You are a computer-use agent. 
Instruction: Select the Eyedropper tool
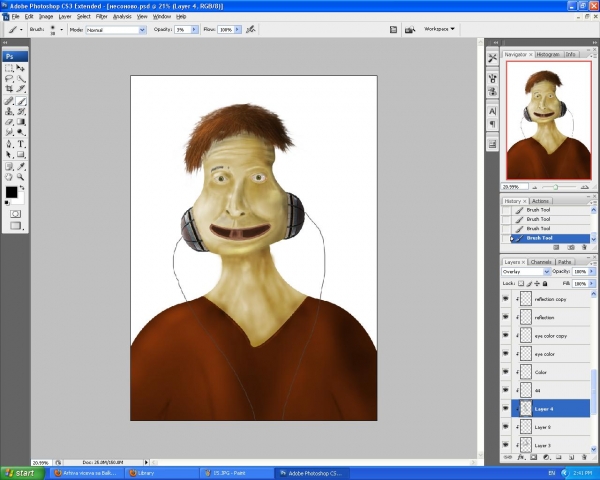pos(21,167)
